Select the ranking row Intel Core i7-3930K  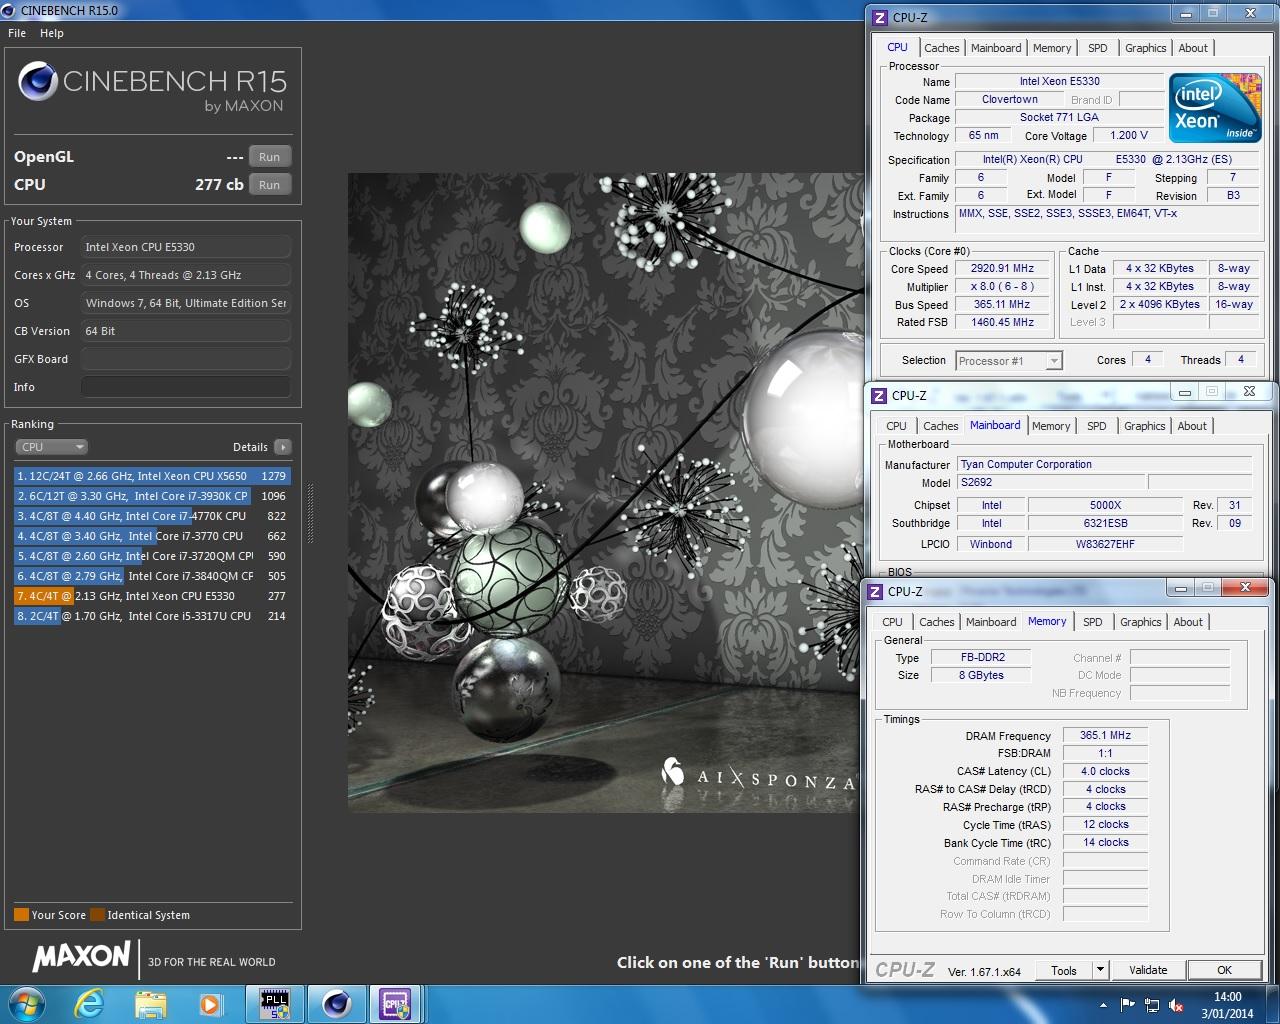point(152,496)
